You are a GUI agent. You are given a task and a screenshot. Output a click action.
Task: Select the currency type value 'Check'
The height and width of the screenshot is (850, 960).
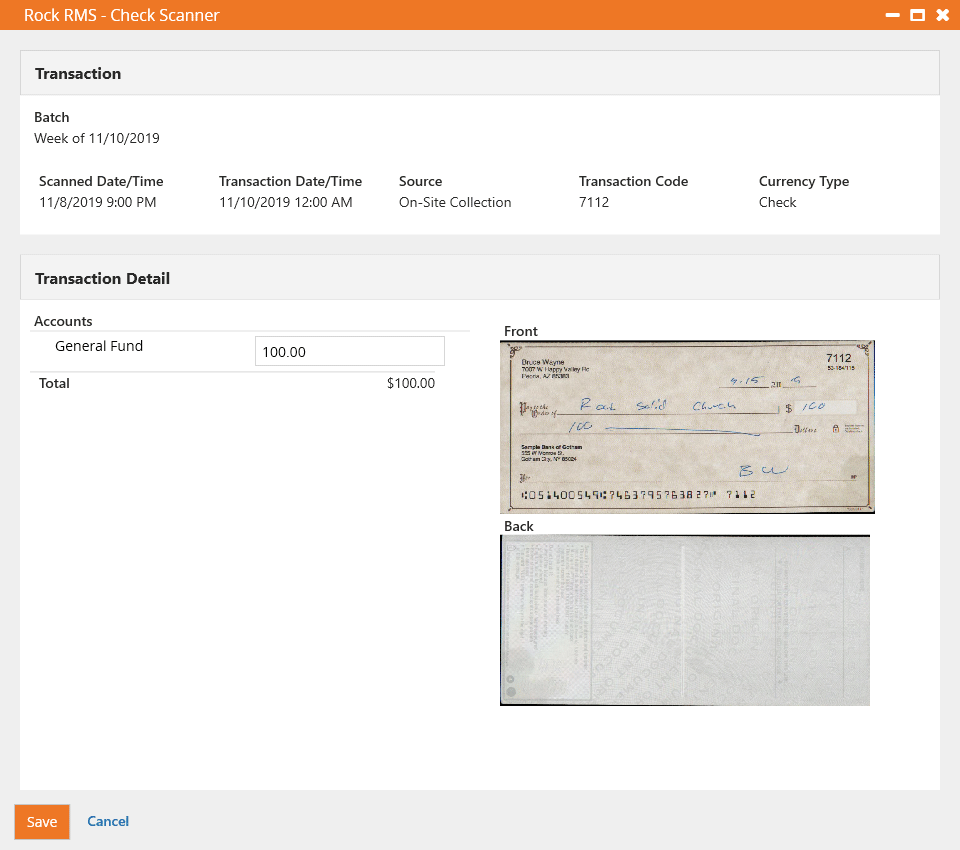pyautogui.click(x=778, y=202)
